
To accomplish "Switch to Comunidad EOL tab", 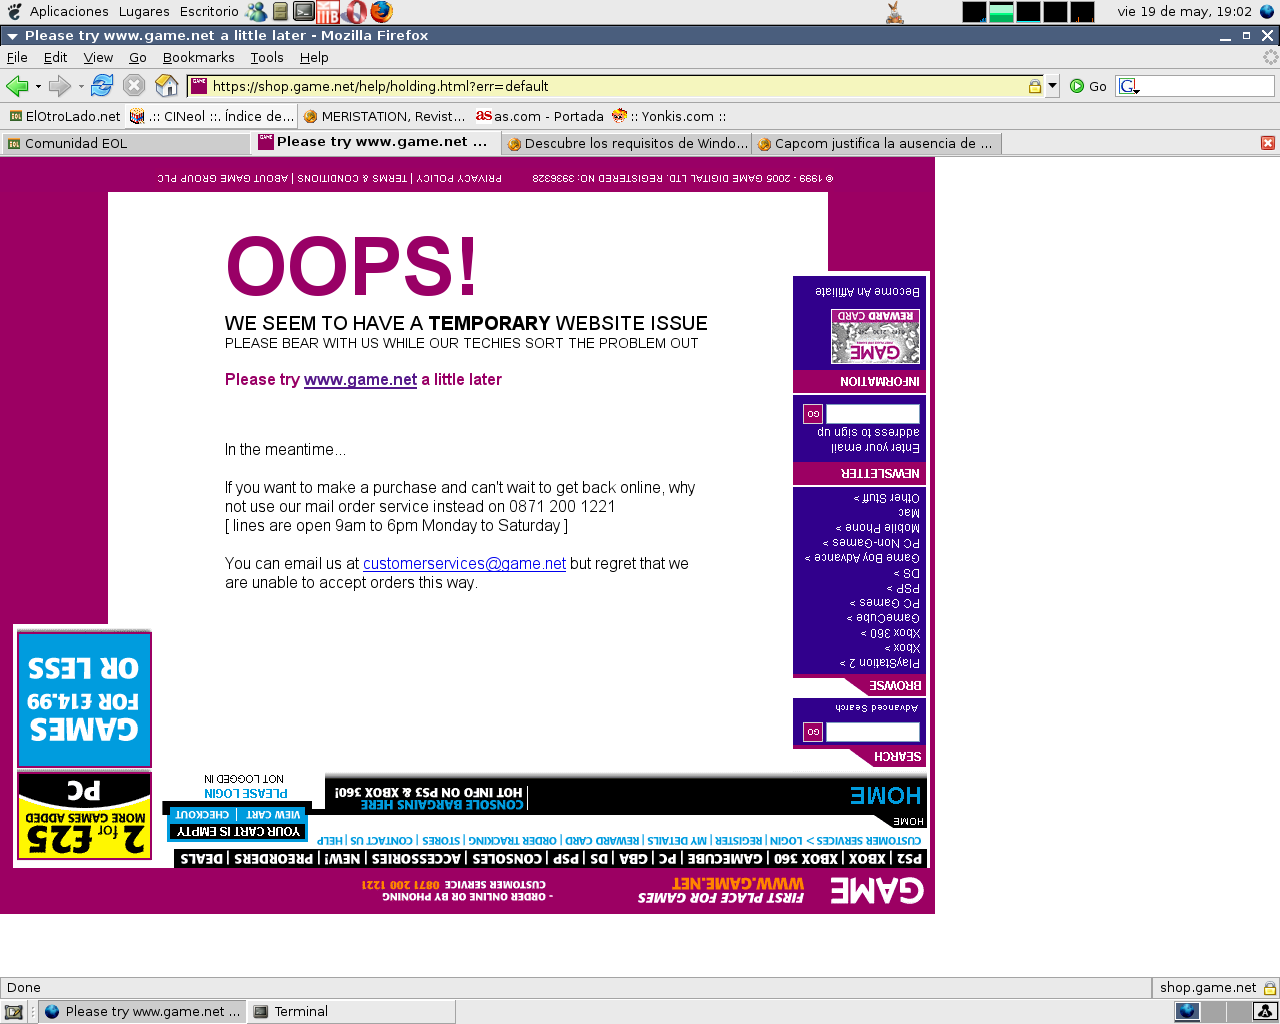I will [x=125, y=143].
